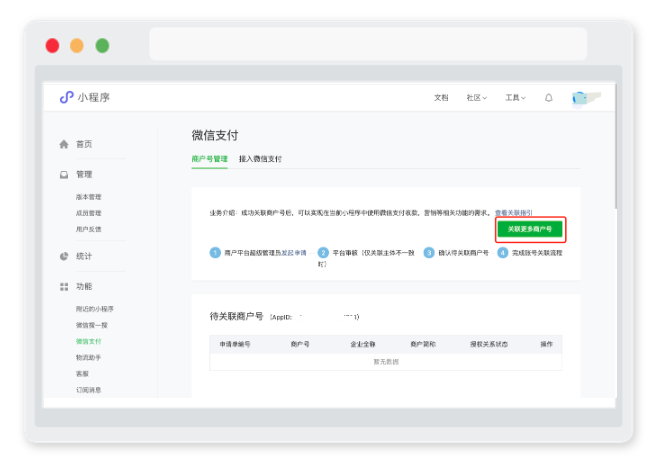This screenshot has width=666, height=469.
Task: Open 版本管理 in sidebar
Action: pyautogui.click(x=88, y=197)
